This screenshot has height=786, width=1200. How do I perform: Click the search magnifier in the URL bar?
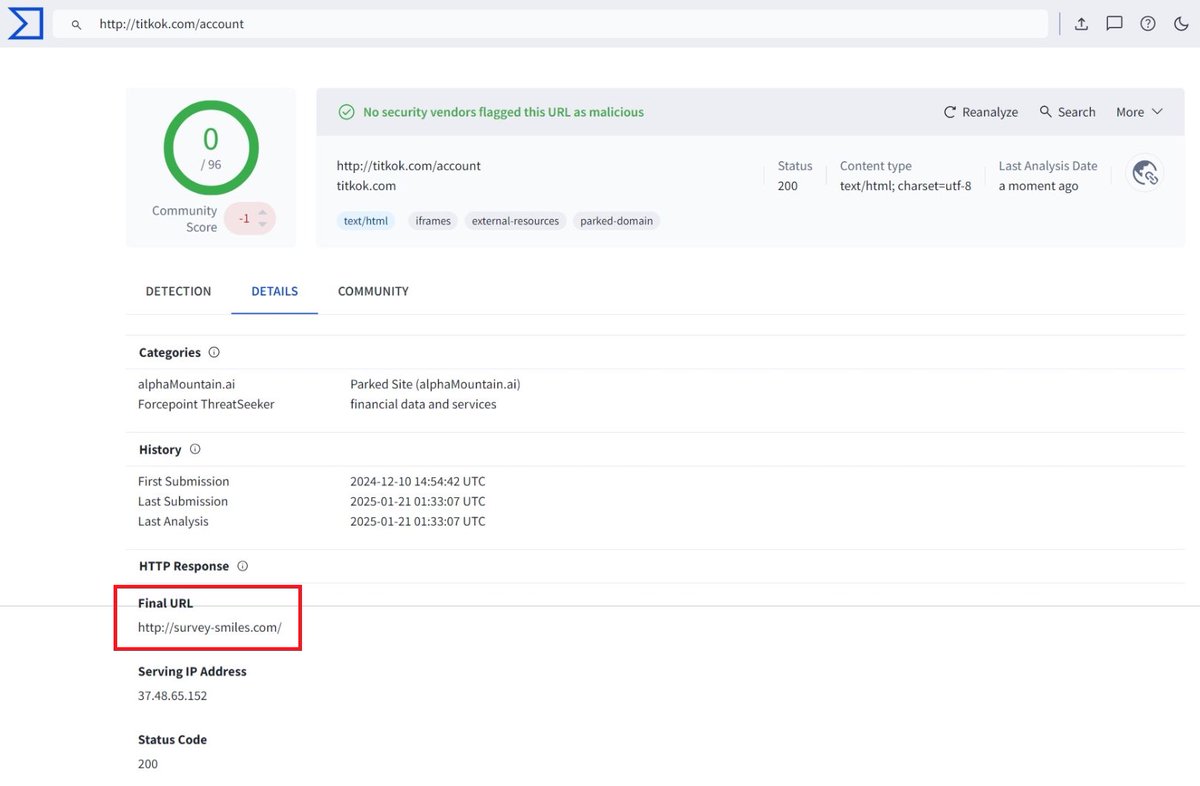click(x=76, y=24)
